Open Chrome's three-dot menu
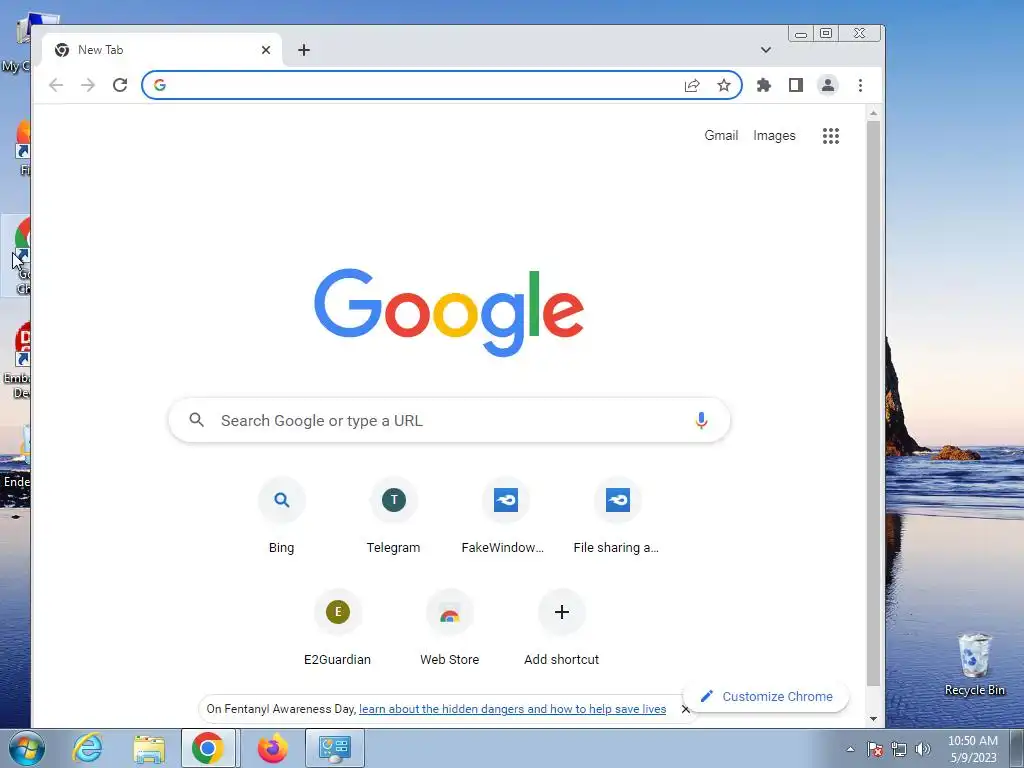 (x=860, y=85)
